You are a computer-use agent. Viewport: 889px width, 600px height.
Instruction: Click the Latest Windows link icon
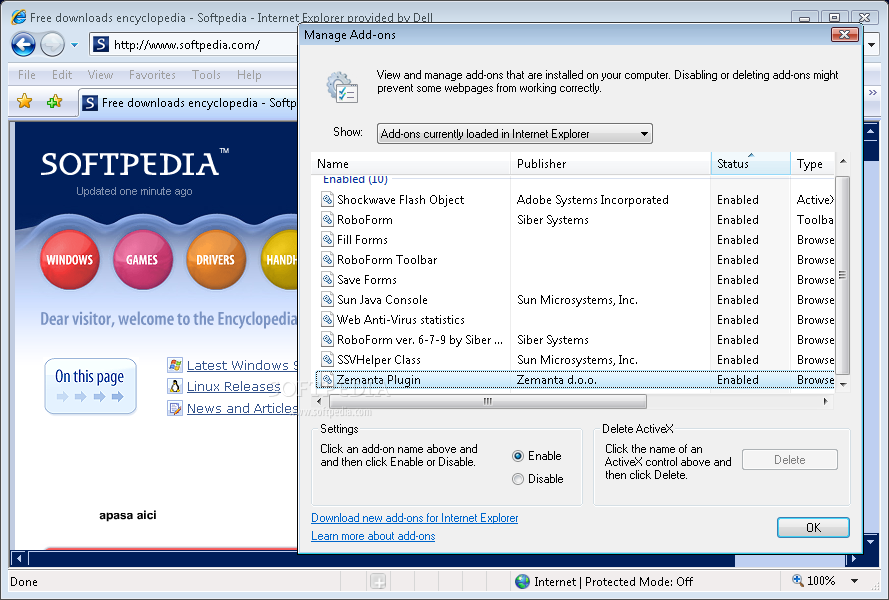point(175,365)
